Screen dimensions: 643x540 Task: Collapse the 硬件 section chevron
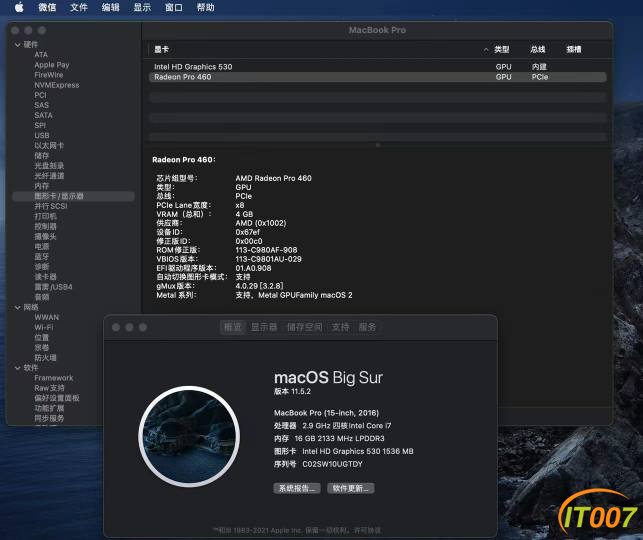coord(17,45)
